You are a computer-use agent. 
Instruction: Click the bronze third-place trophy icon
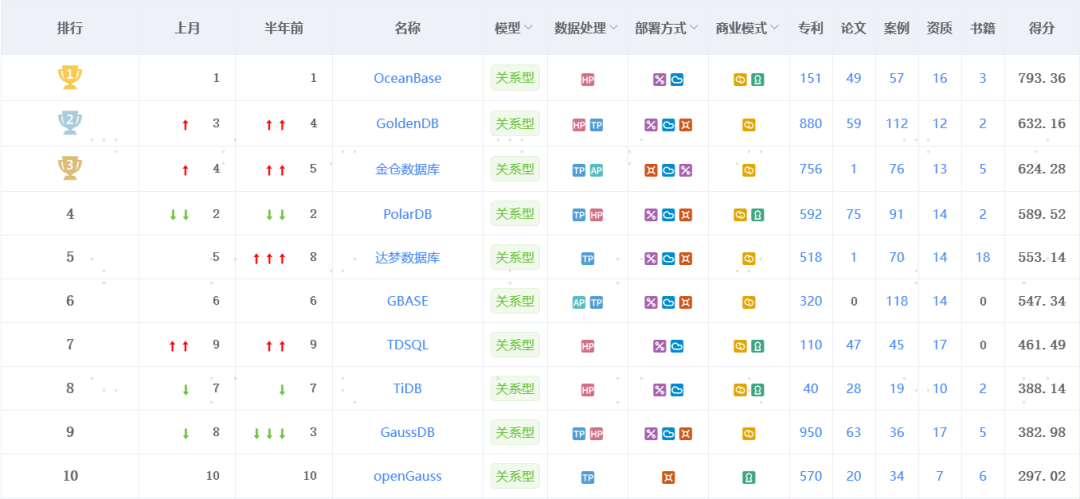(x=70, y=169)
